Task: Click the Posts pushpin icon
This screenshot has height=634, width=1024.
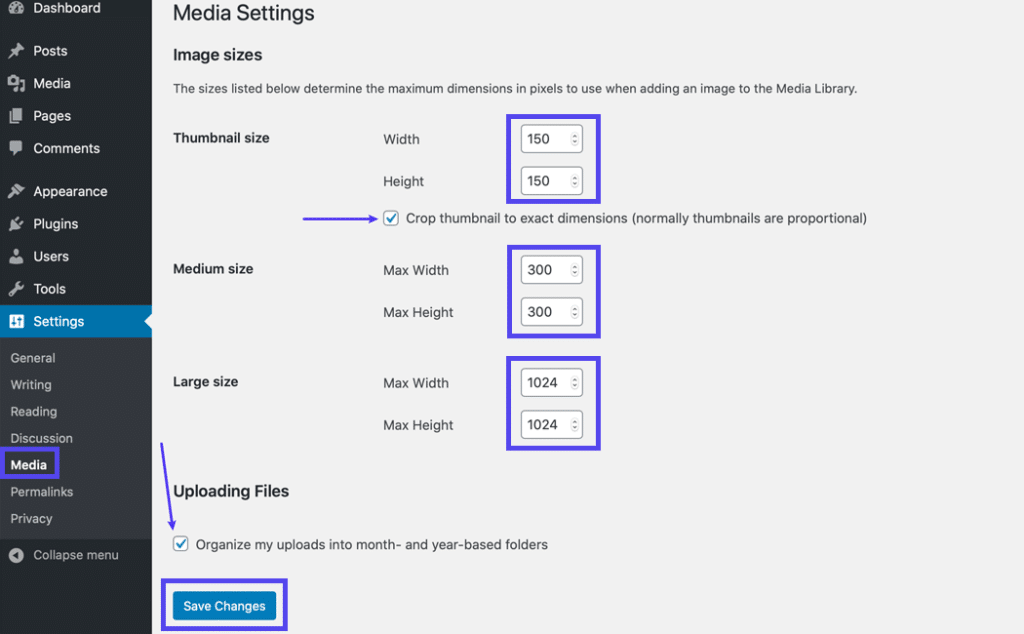Action: 16,51
